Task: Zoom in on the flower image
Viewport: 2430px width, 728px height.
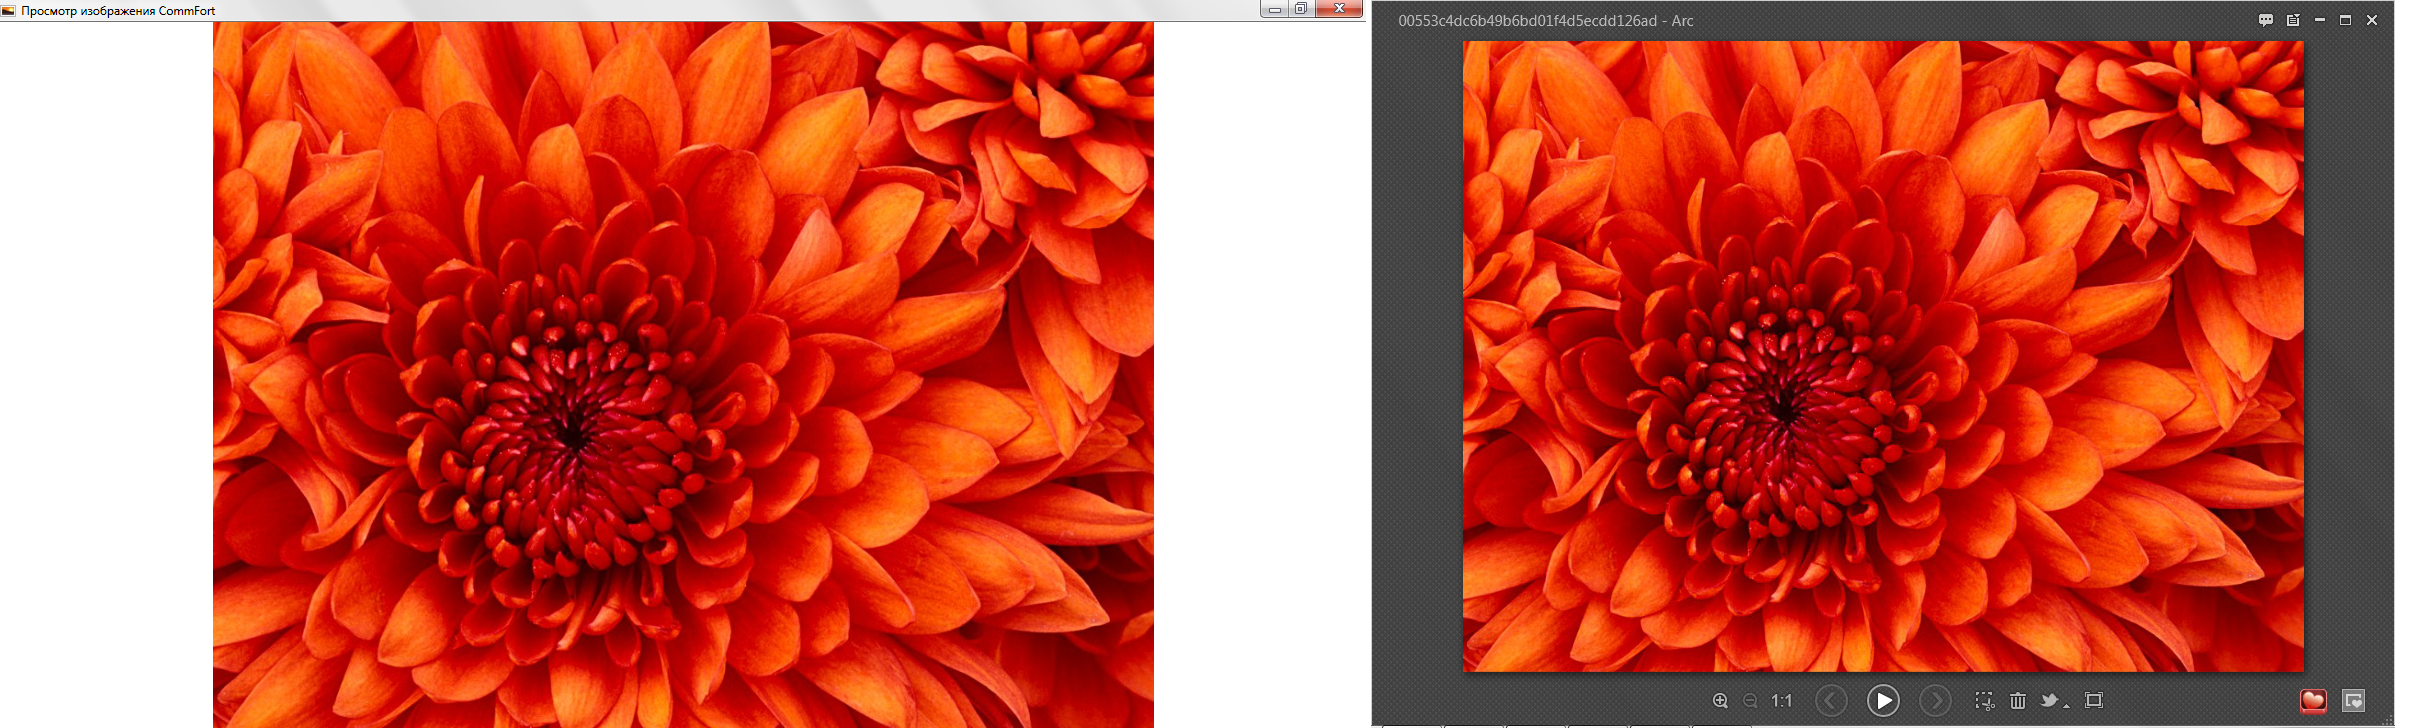Action: tap(1720, 701)
